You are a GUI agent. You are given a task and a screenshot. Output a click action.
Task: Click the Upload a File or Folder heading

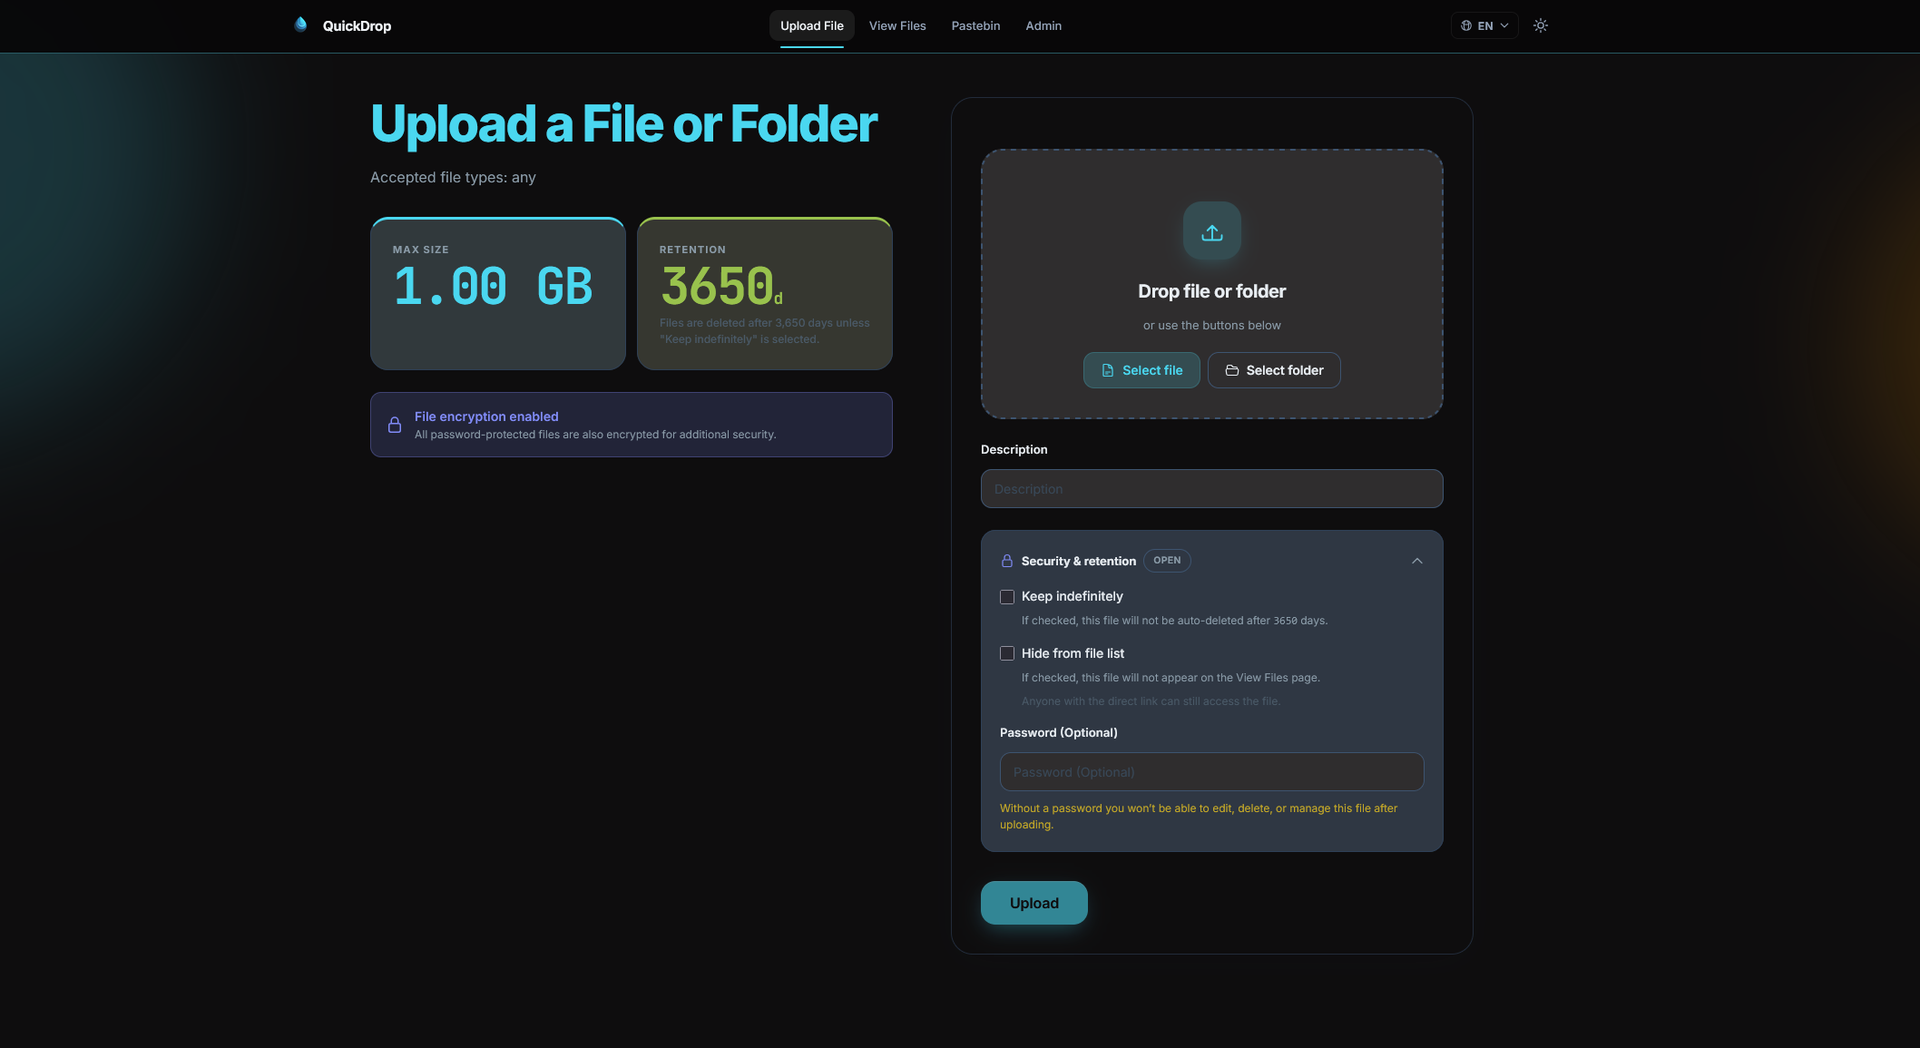tap(624, 124)
